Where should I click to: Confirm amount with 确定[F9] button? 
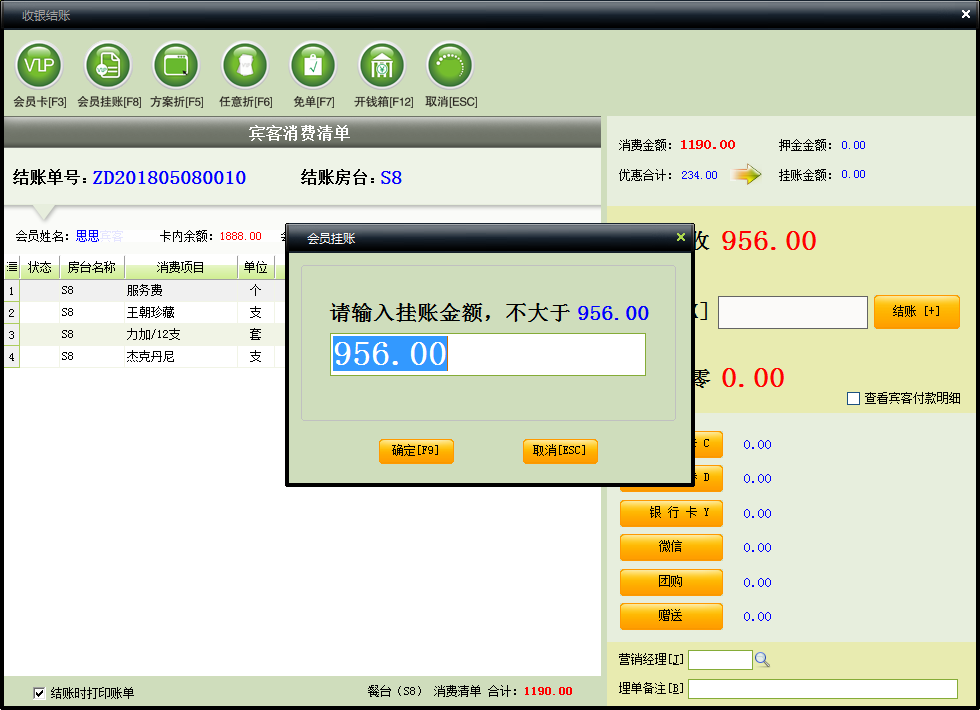416,451
